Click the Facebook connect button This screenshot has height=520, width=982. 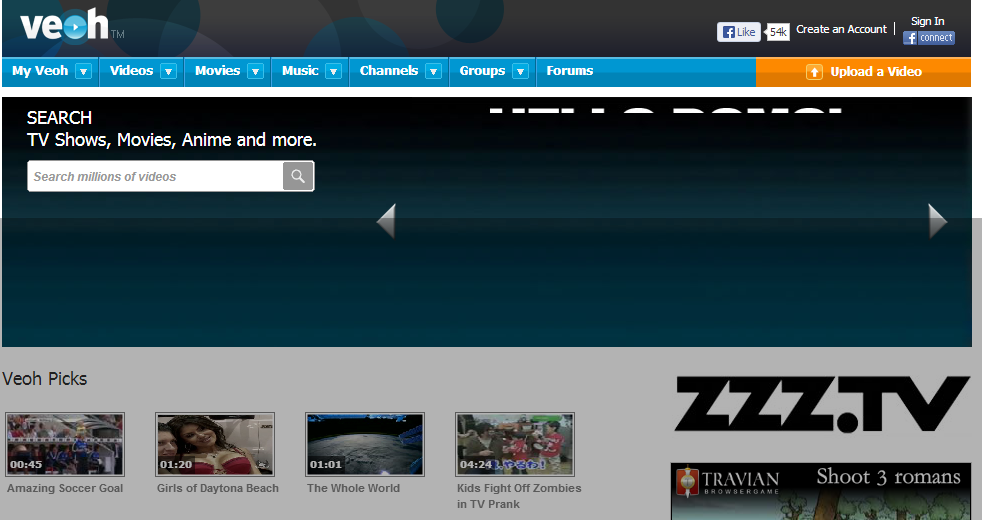(929, 38)
